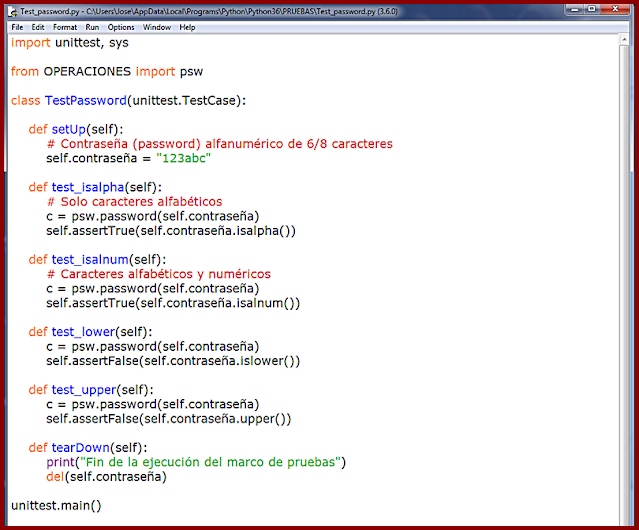Screen dimensions: 639x530
Task: Click the method name 'tearDown'
Action: [x=81, y=448]
